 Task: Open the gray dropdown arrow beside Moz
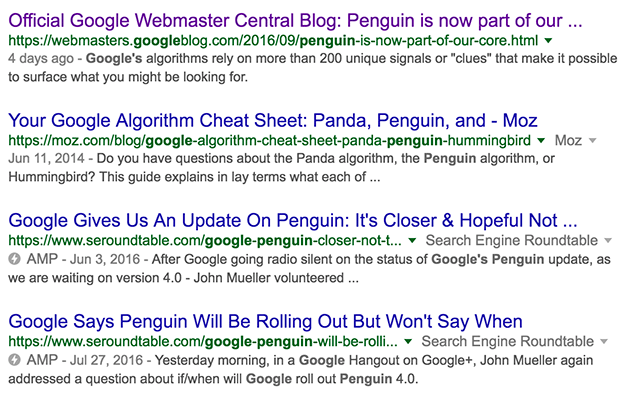pos(592,142)
